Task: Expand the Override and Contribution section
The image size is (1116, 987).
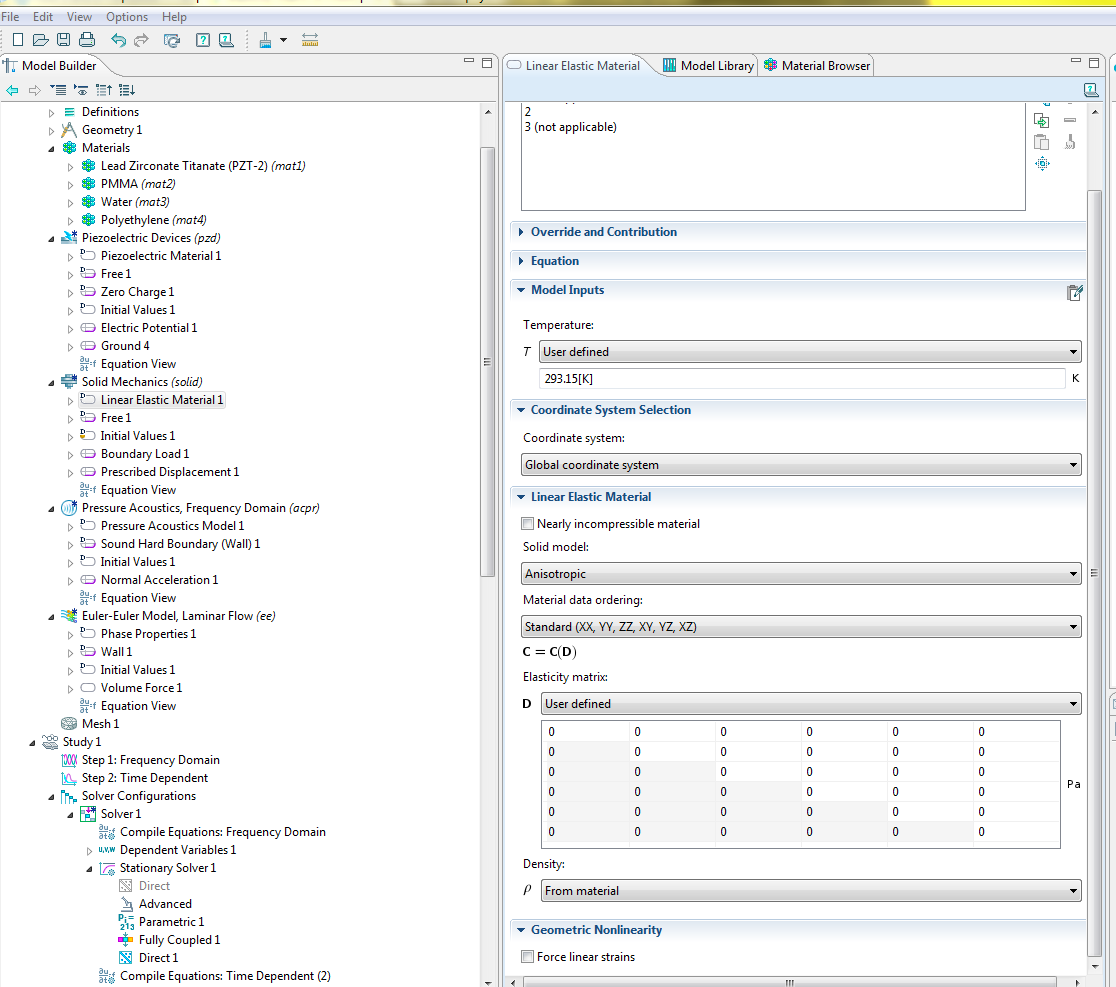Action: 603,232
